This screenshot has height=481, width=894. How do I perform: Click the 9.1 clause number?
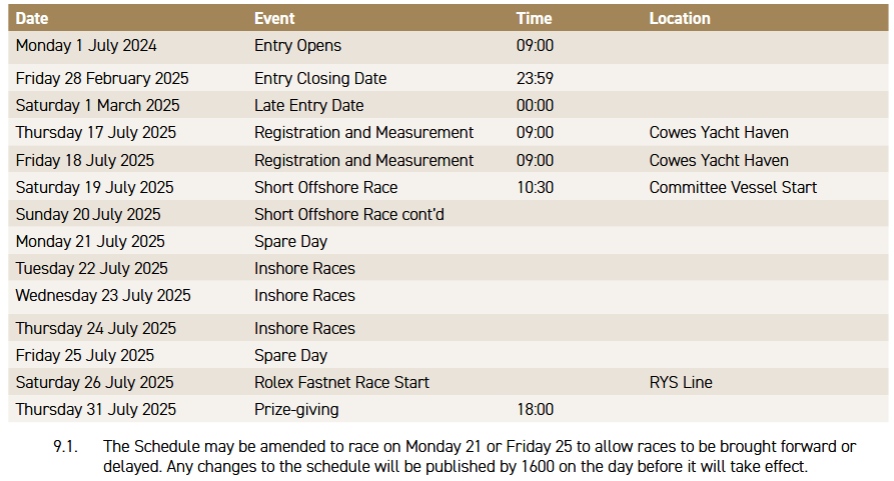point(65,447)
